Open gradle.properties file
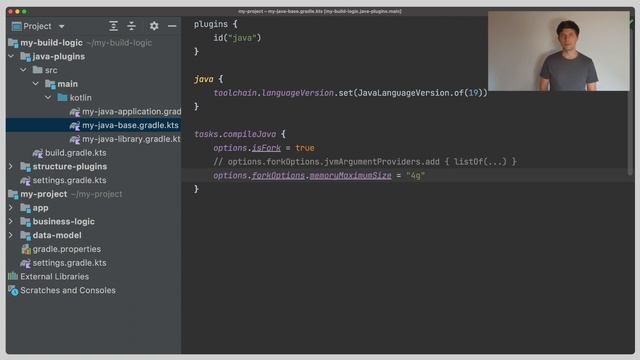640x360 pixels. (67, 249)
